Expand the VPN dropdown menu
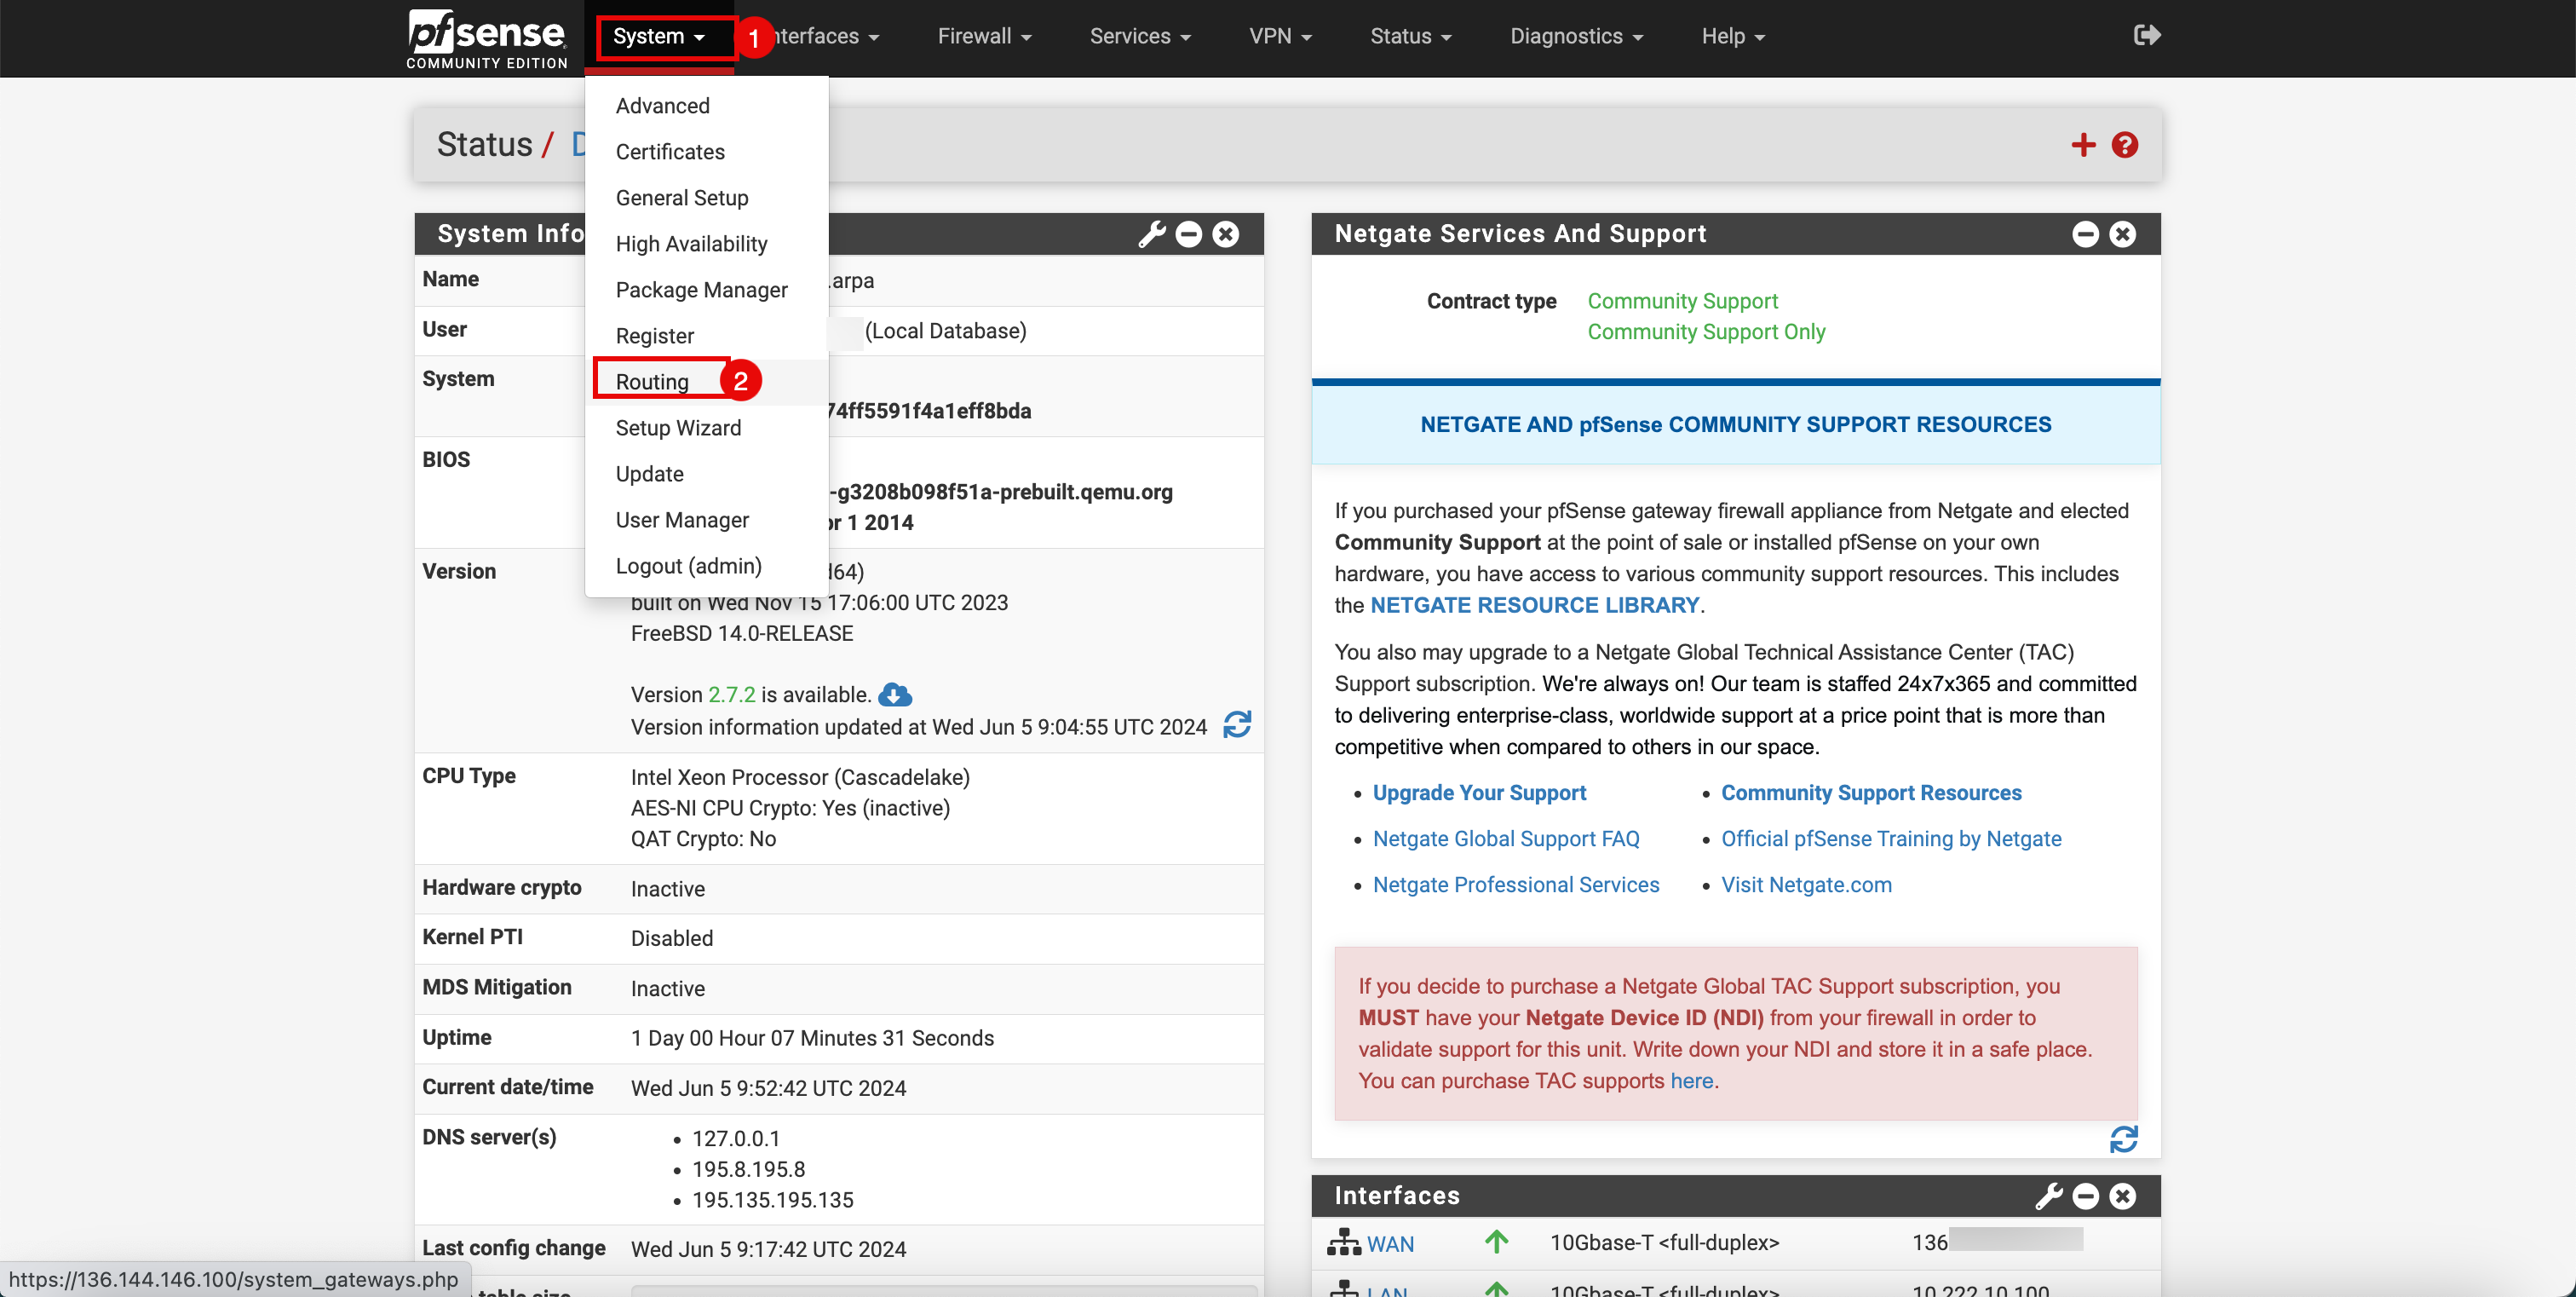2576x1297 pixels. pyautogui.click(x=1279, y=37)
